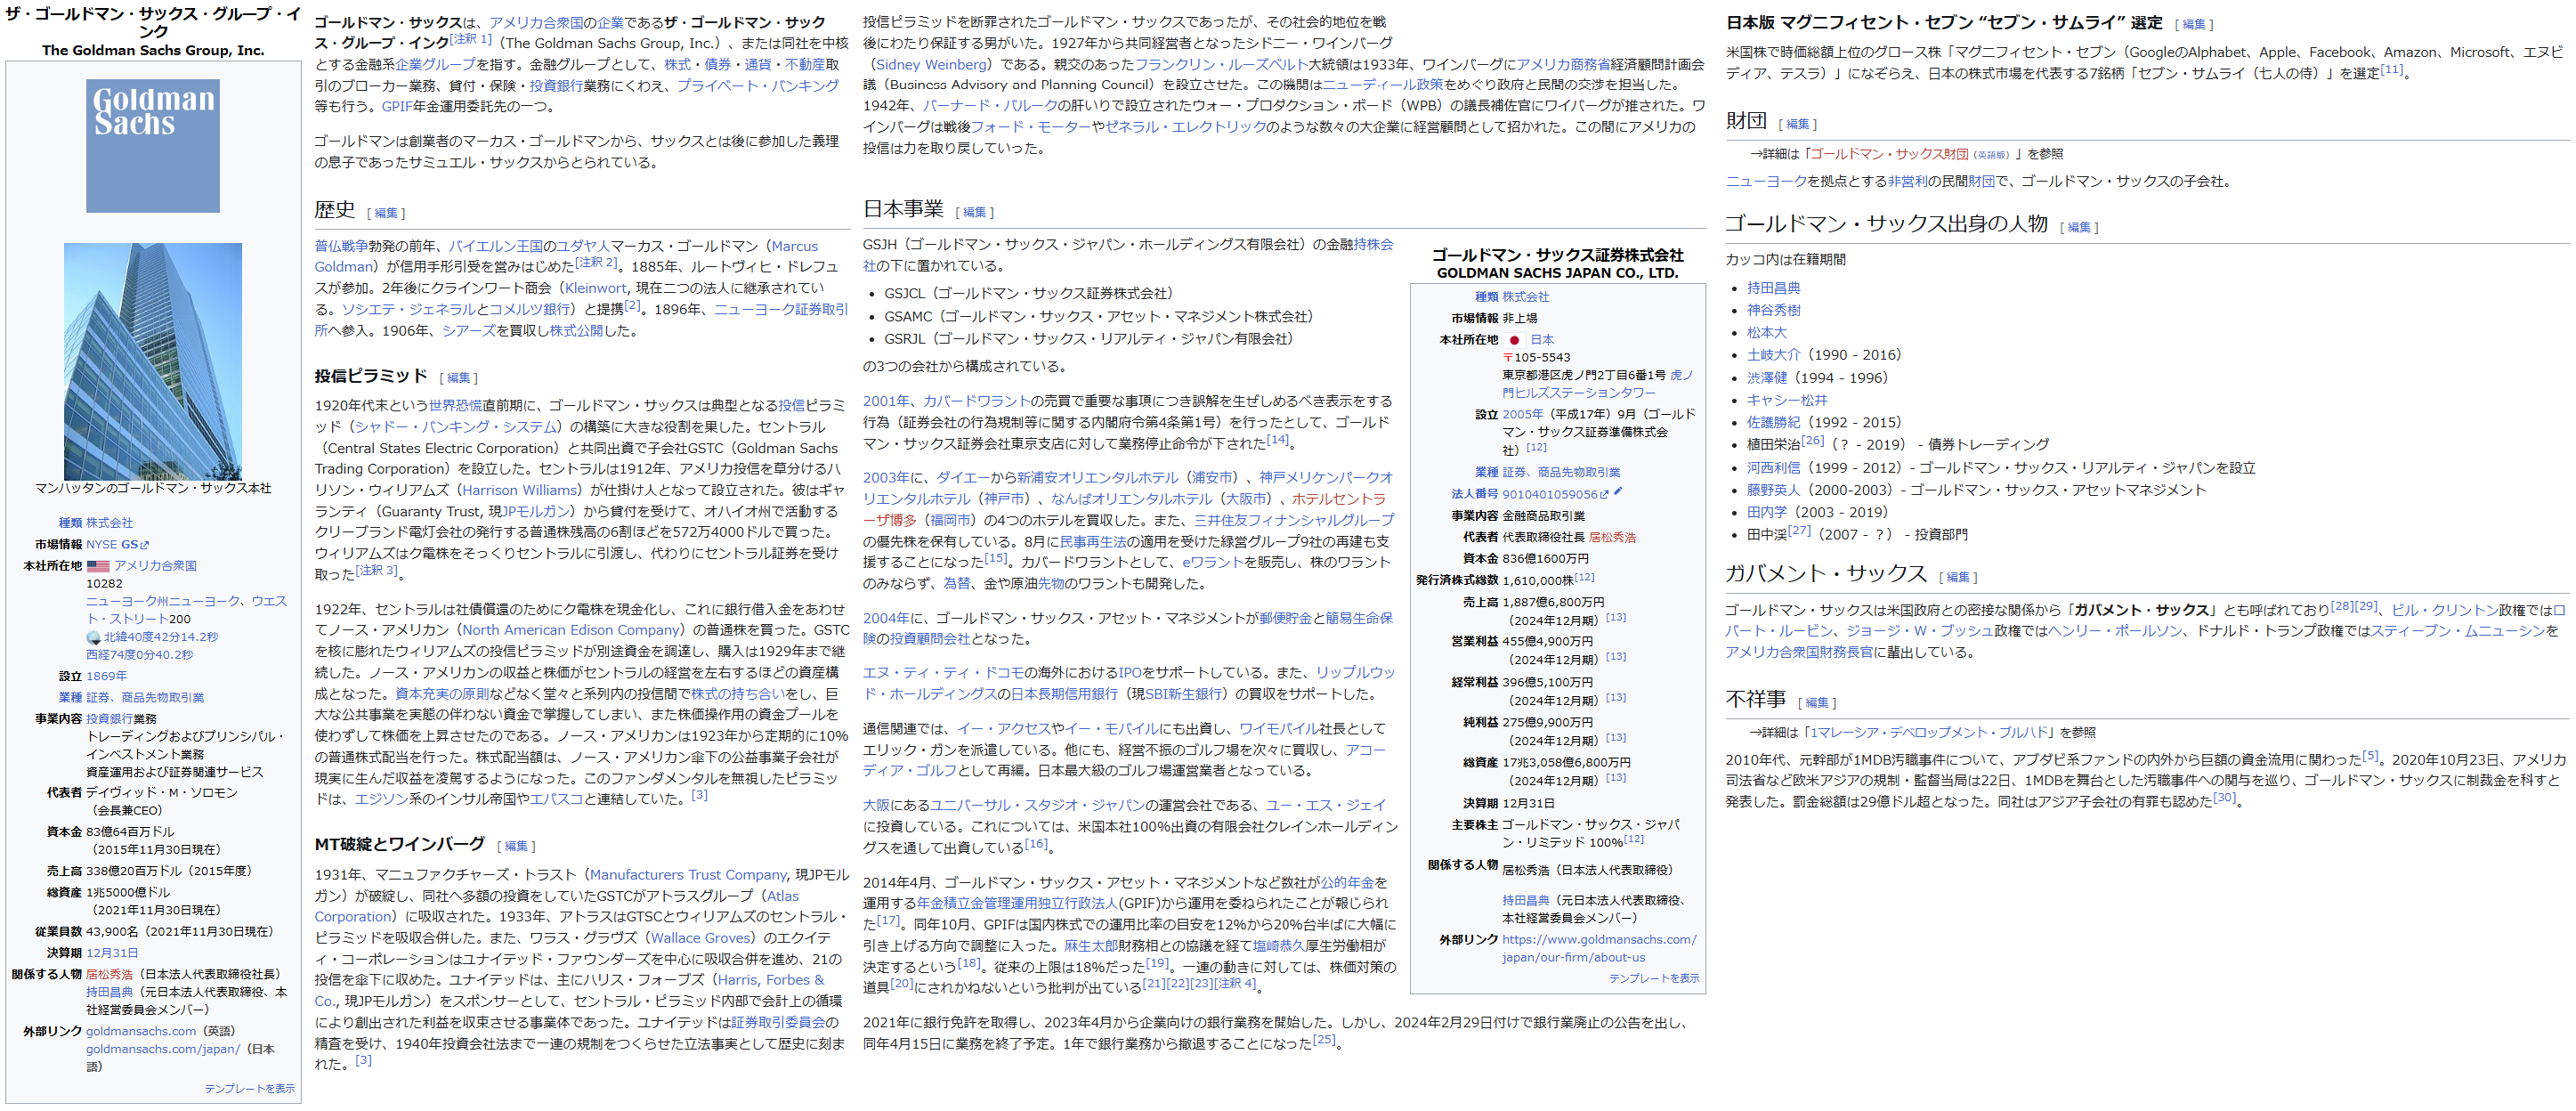This screenshot has width=2576, height=1111.
Task: Show template in the Goldman Sachs Group infobox
Action: coord(250,1088)
